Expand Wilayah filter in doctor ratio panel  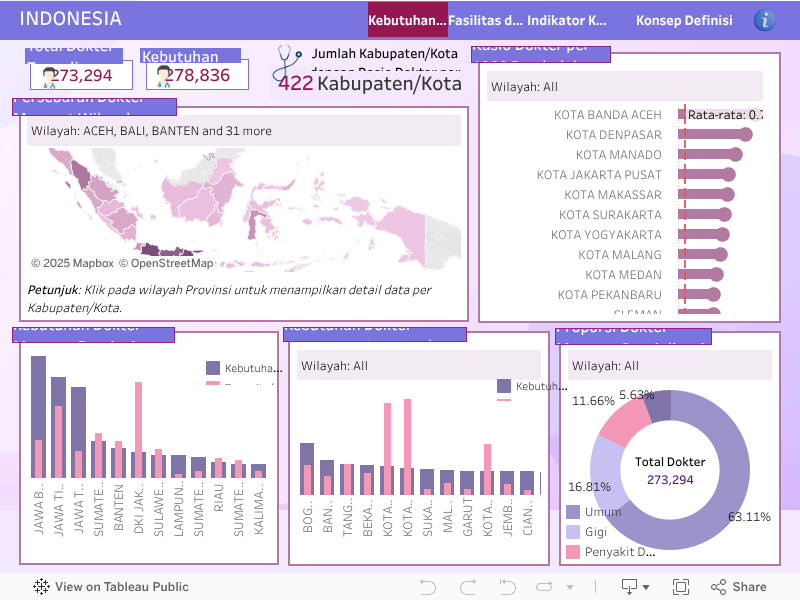[624, 87]
